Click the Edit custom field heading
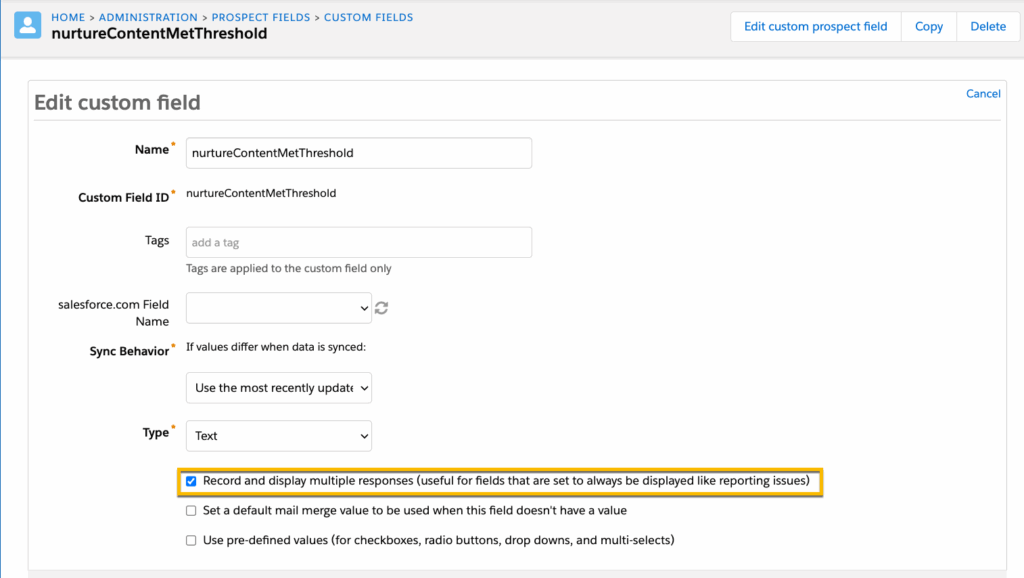The image size is (1024, 578). click(117, 103)
